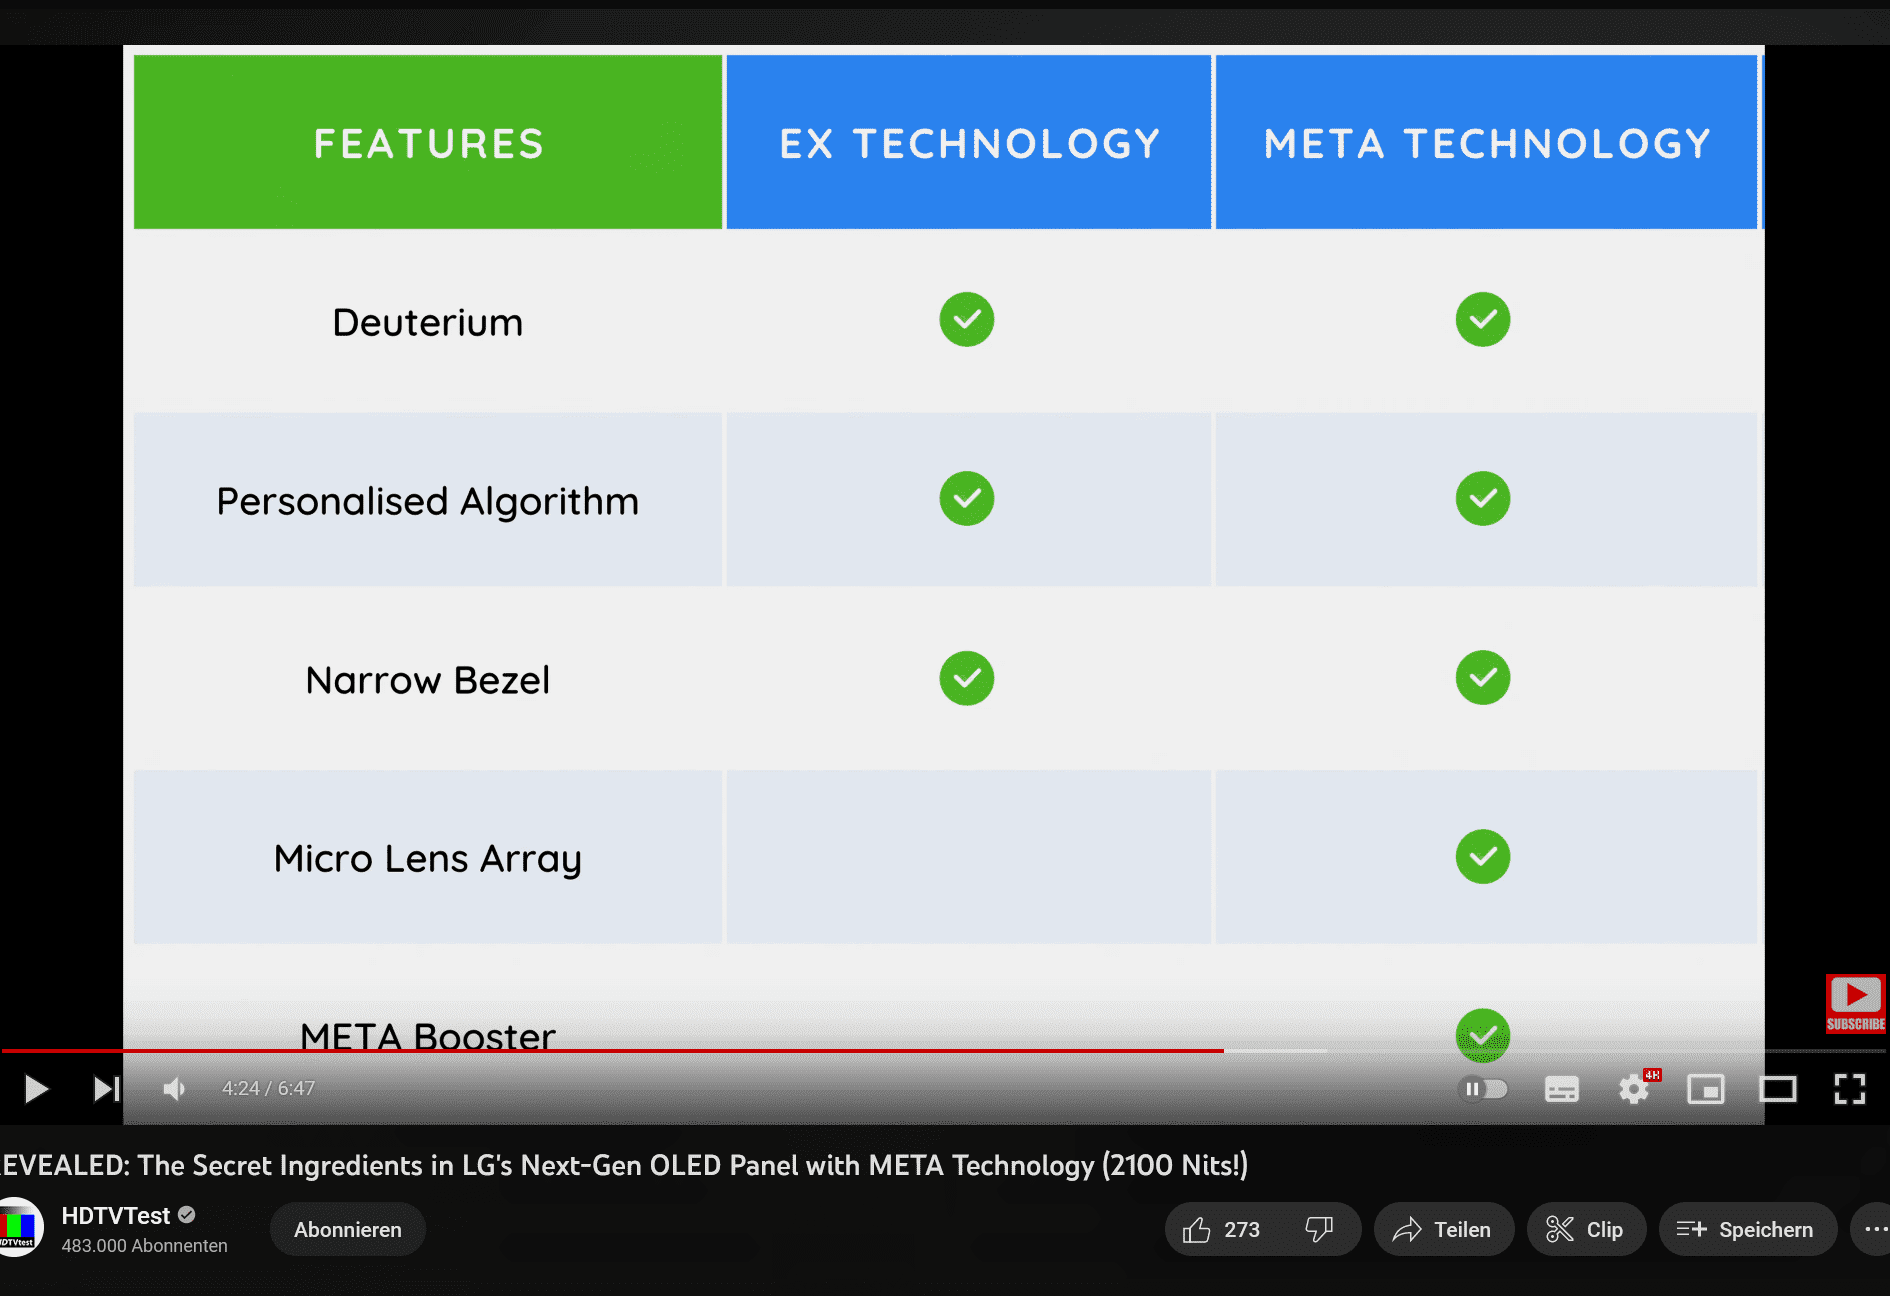The image size is (1890, 1296).
Task: Click the video title text
Action: tap(624, 1165)
